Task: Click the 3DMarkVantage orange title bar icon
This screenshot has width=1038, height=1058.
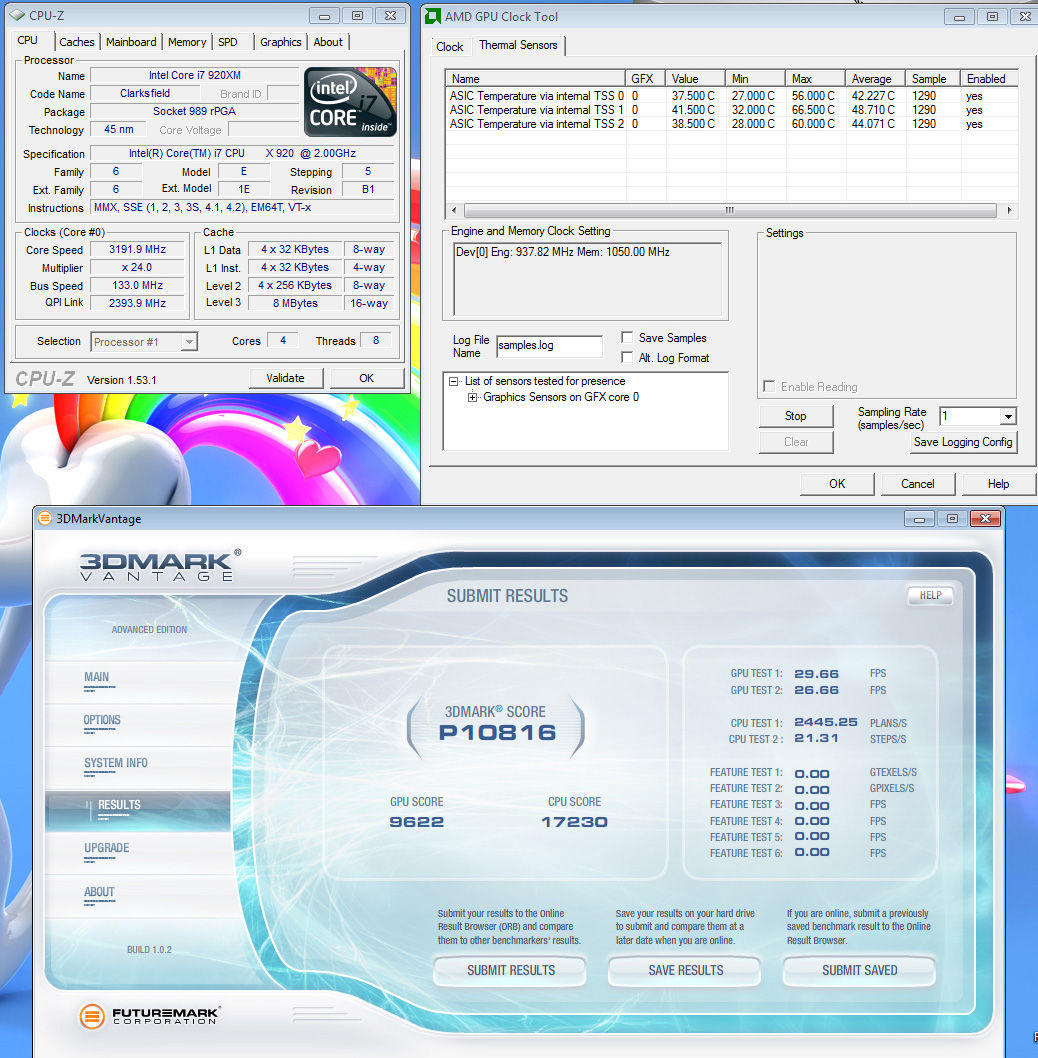Action: click(x=45, y=518)
